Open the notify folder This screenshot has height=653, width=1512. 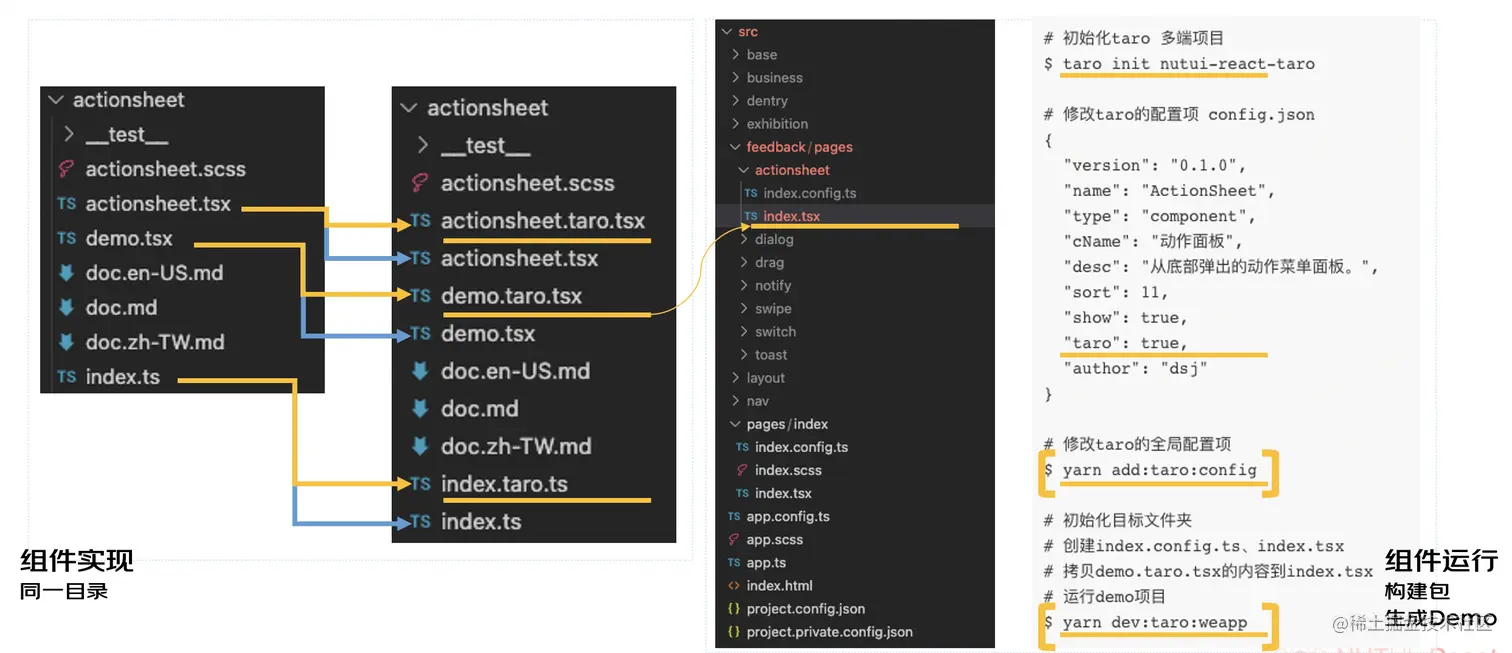pyautogui.click(x=773, y=286)
